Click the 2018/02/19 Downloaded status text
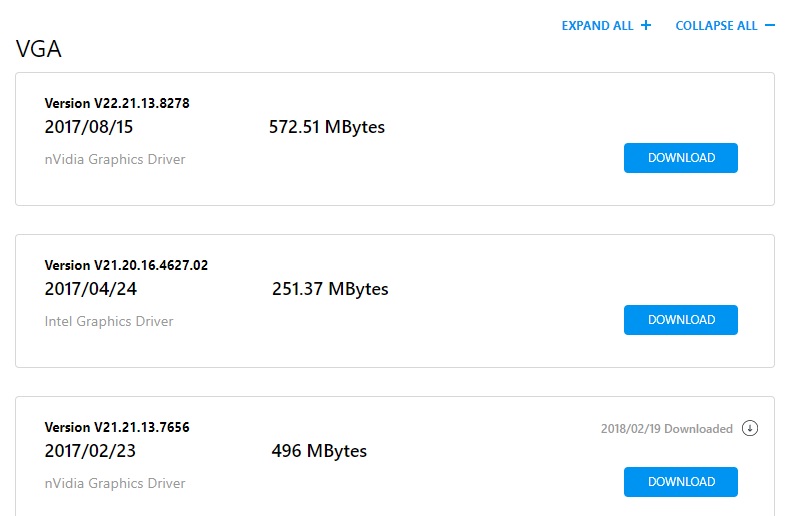Viewport: 803px width, 516px height. point(666,428)
